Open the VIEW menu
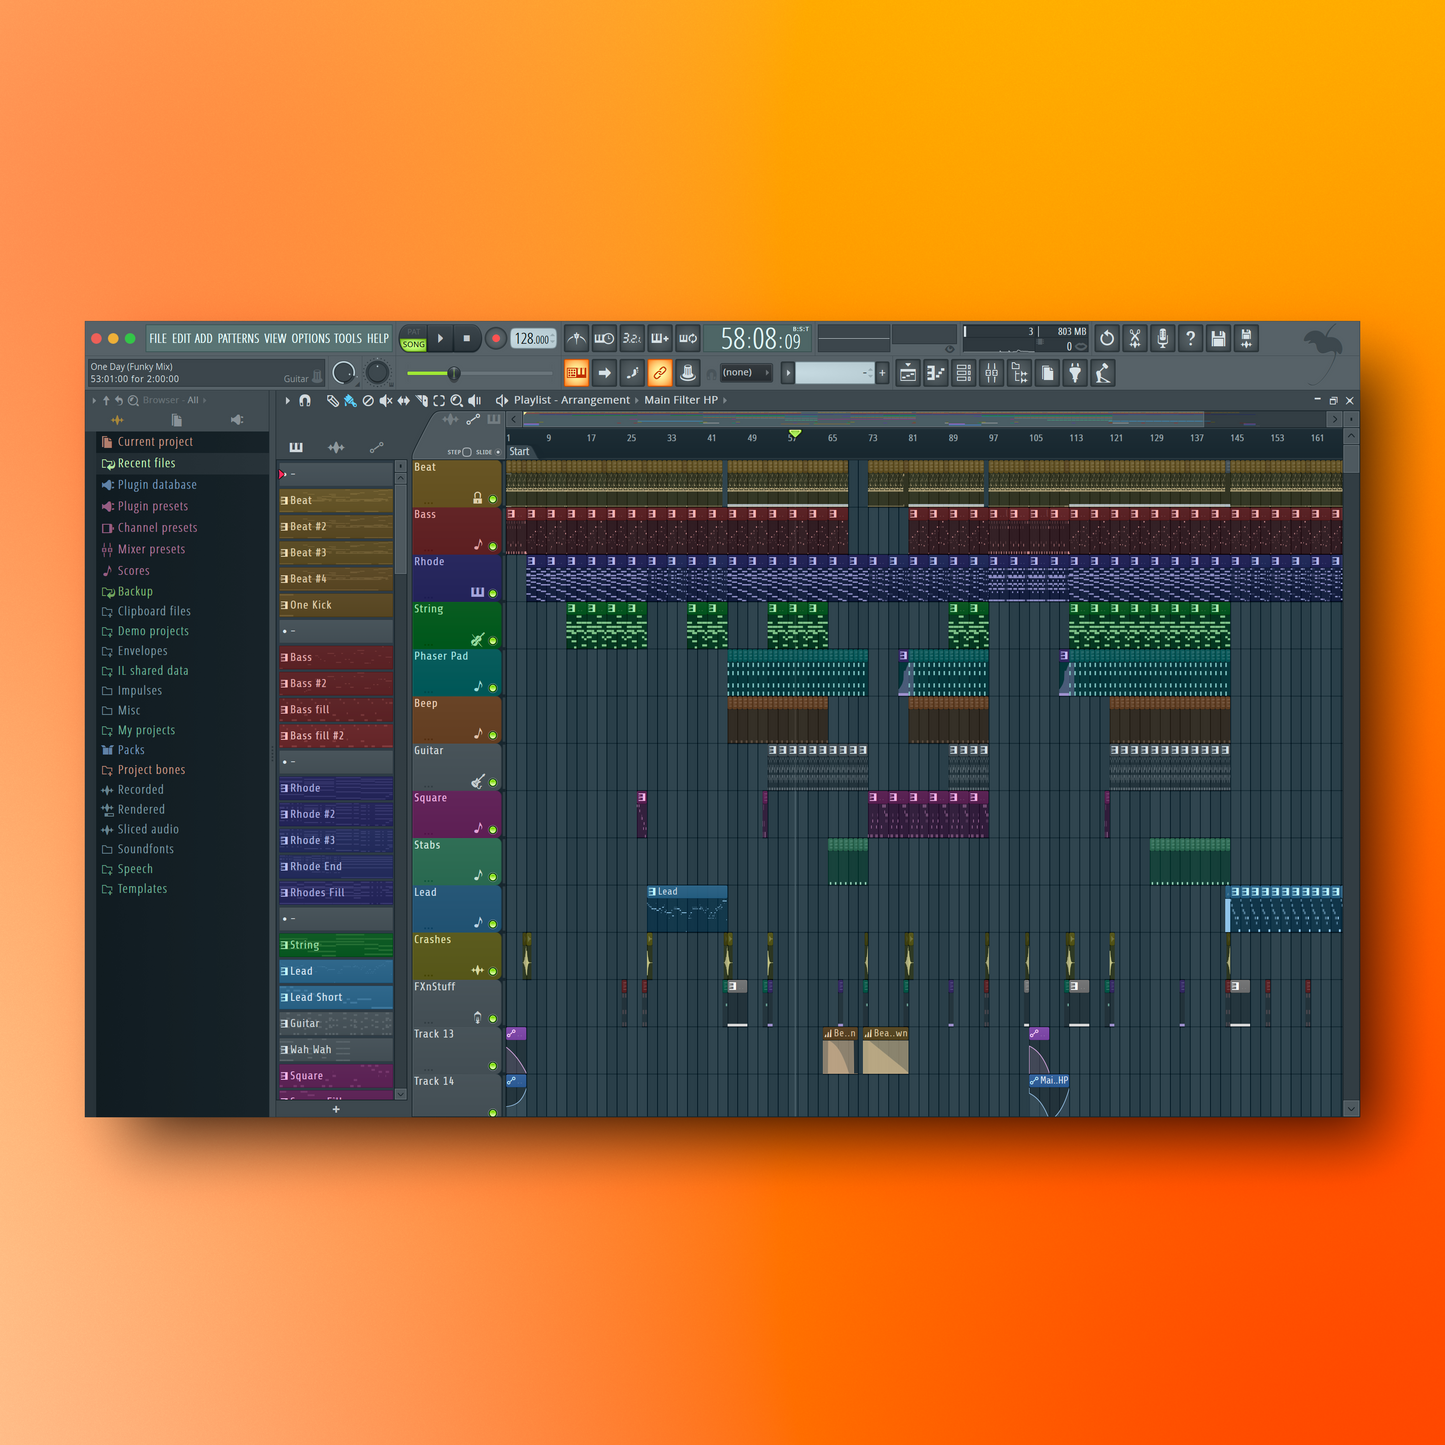The height and width of the screenshot is (1445, 1445). [x=275, y=339]
